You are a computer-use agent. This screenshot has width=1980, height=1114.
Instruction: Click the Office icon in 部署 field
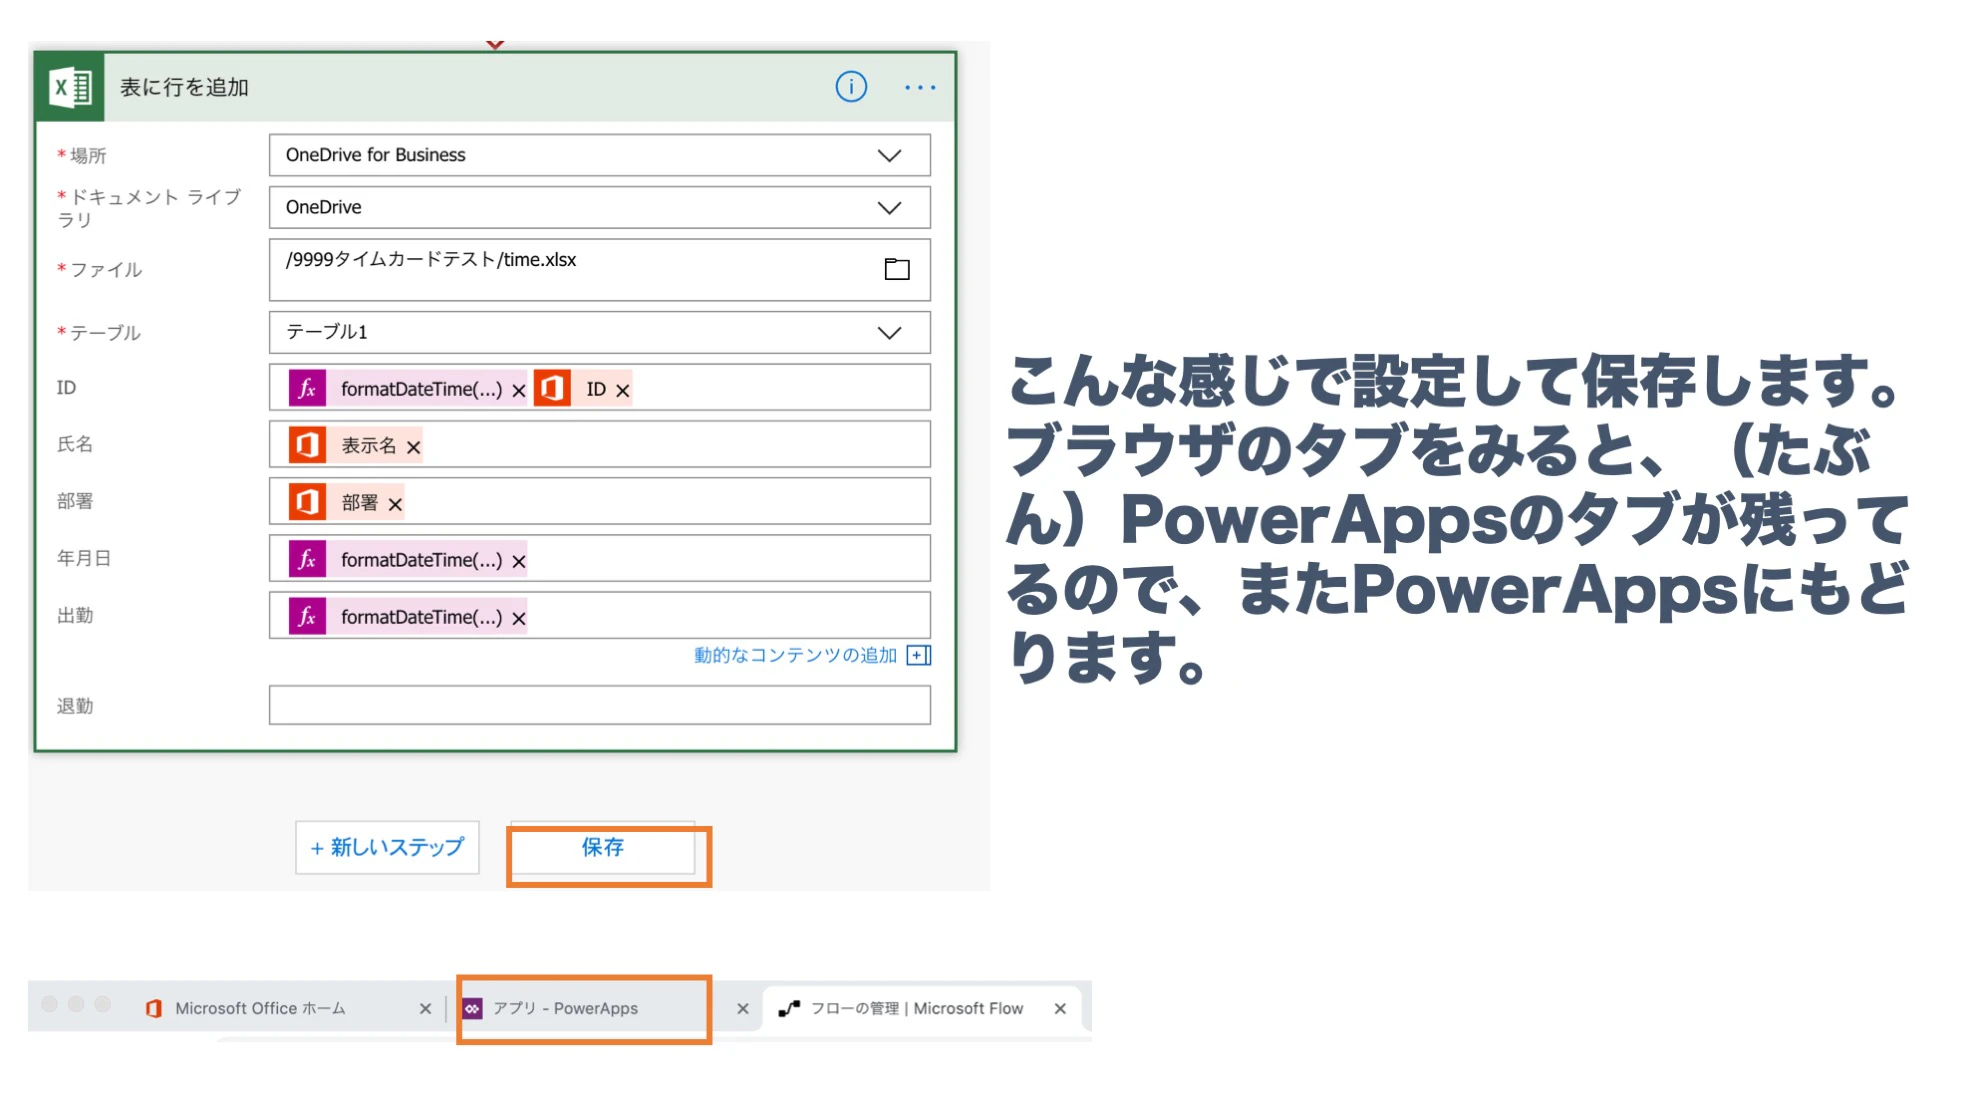[x=307, y=502]
